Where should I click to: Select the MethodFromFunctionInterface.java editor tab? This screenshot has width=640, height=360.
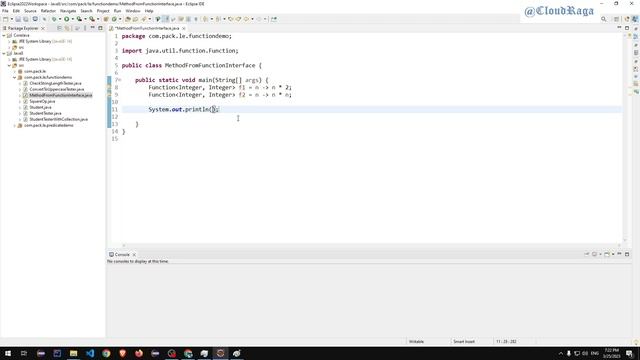pos(147,28)
